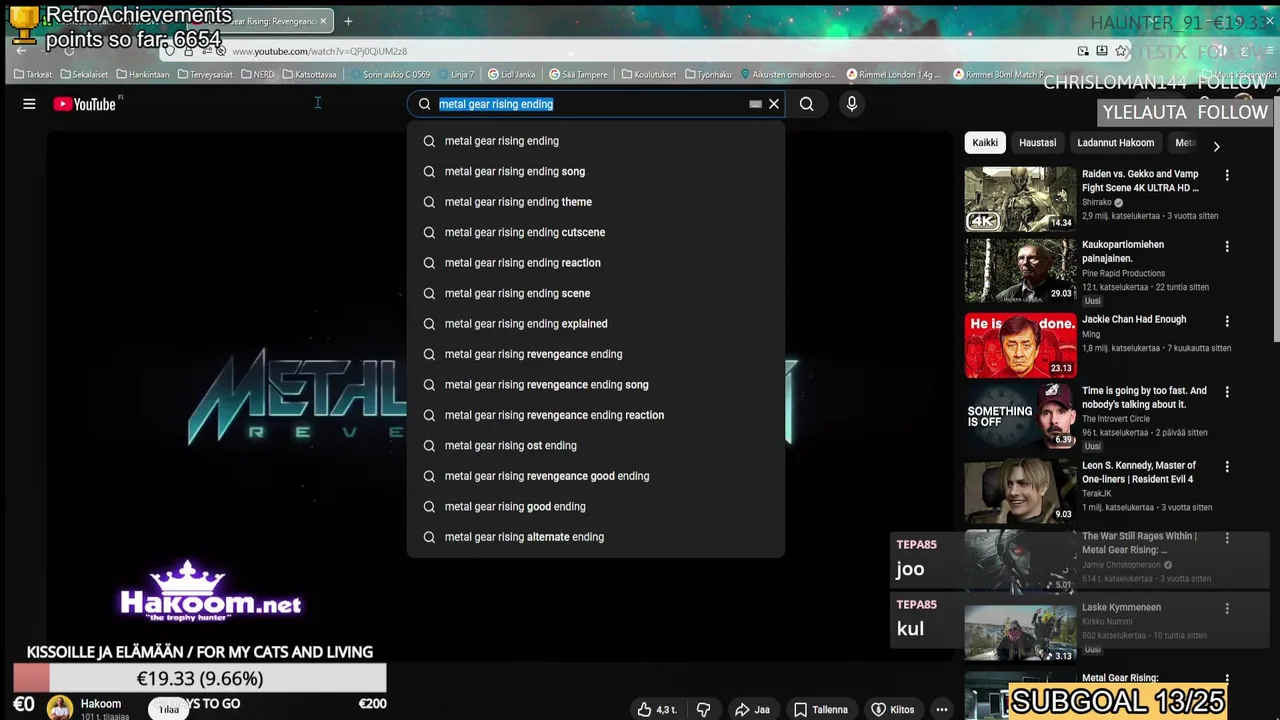Select suggestion 'metal gear rising ost ending'

596,446
